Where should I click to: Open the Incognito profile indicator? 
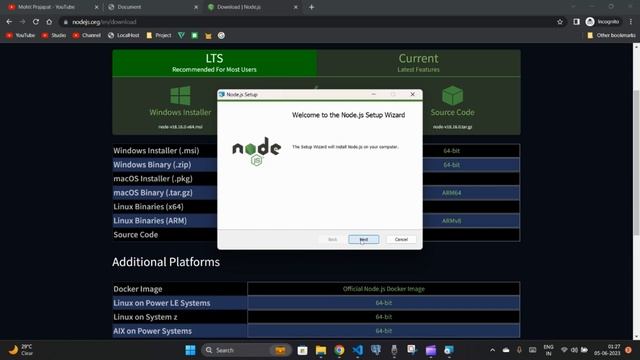pyautogui.click(x=602, y=22)
